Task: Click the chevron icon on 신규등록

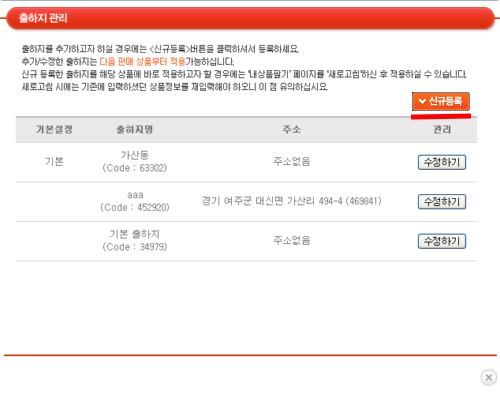Action: point(422,101)
